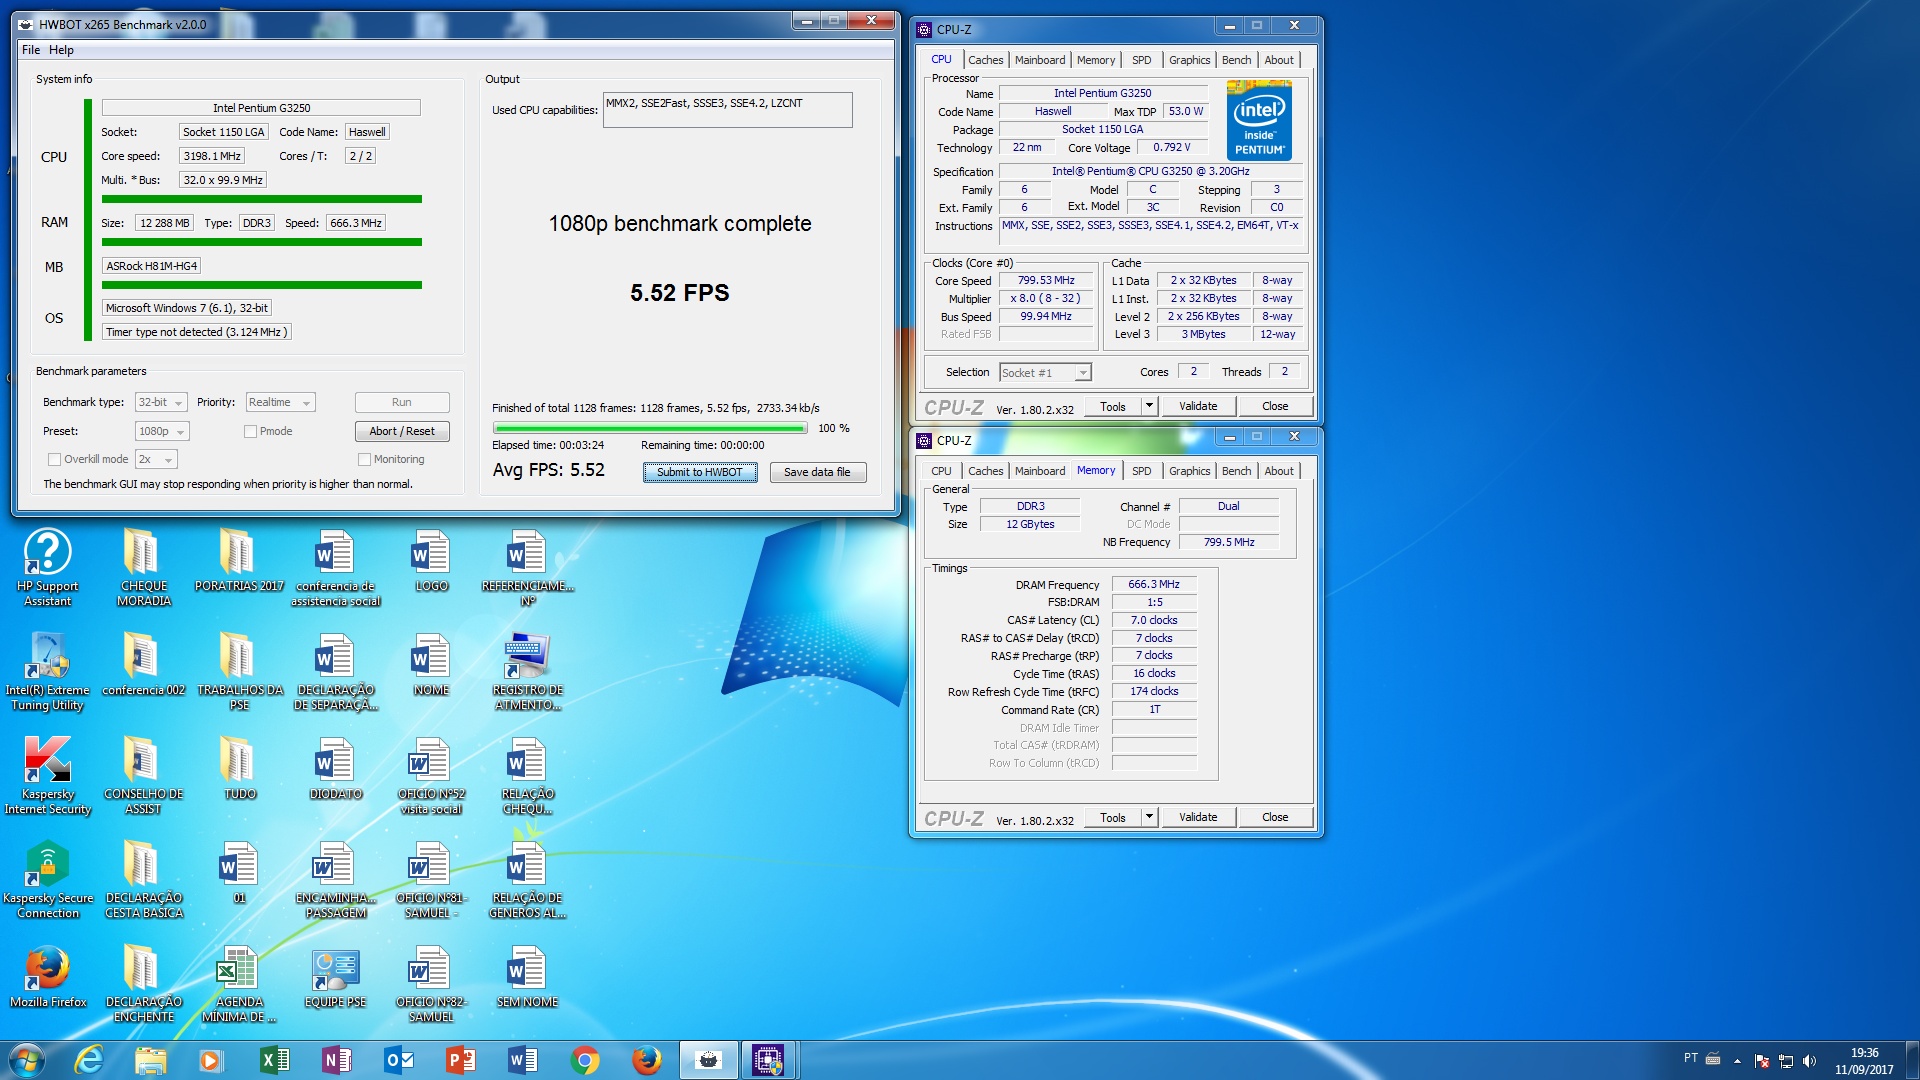Viewport: 1920px width, 1080px height.
Task: Switch to HWBOT x265 taskbar button
Action: coord(708,1060)
